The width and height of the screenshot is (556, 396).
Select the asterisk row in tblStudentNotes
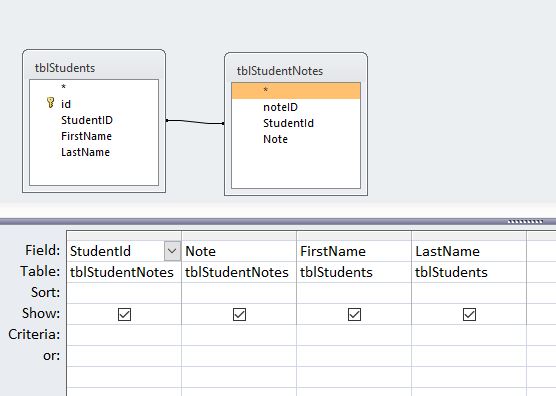pos(296,91)
